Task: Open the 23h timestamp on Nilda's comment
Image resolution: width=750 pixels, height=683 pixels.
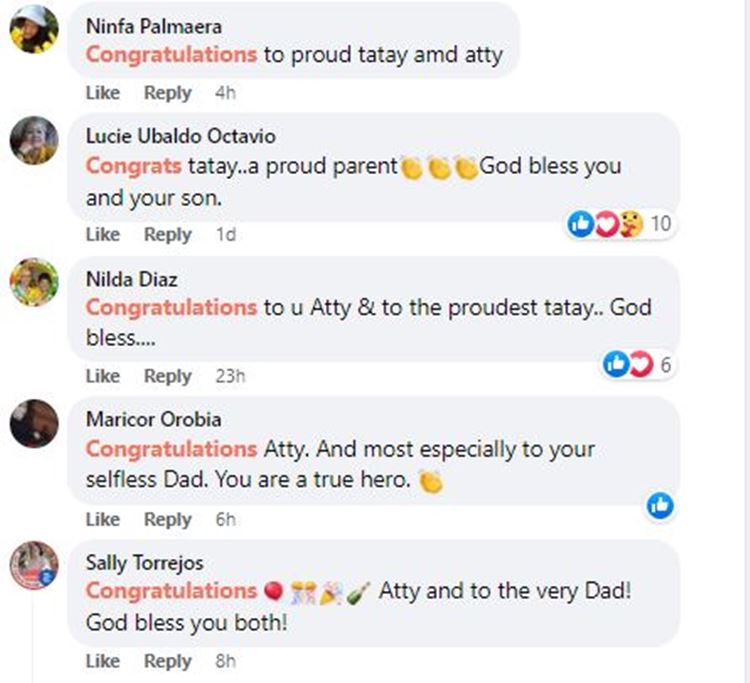Action: [x=230, y=377]
